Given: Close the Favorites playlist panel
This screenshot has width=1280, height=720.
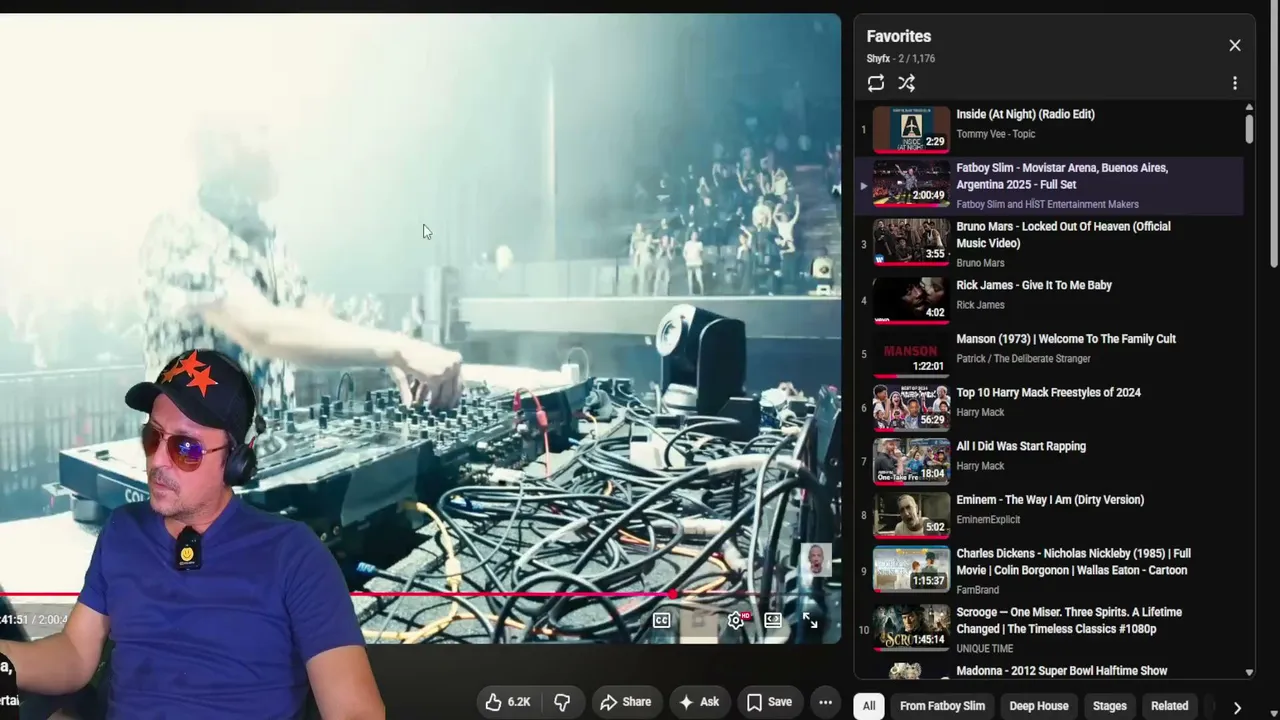Looking at the screenshot, I should [x=1235, y=45].
